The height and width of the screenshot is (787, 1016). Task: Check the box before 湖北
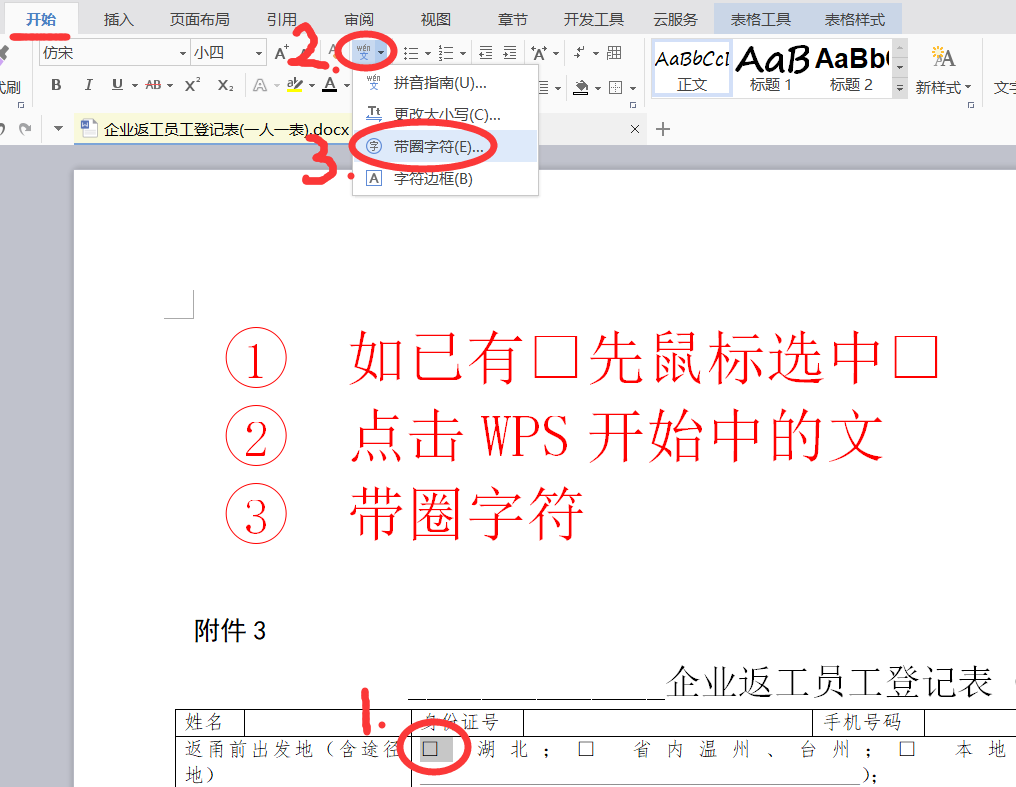(x=430, y=749)
